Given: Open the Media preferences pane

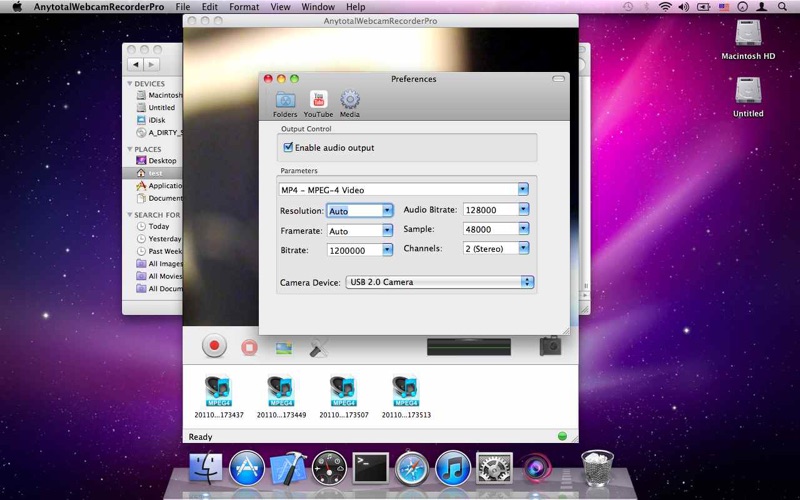Looking at the screenshot, I should pyautogui.click(x=349, y=104).
